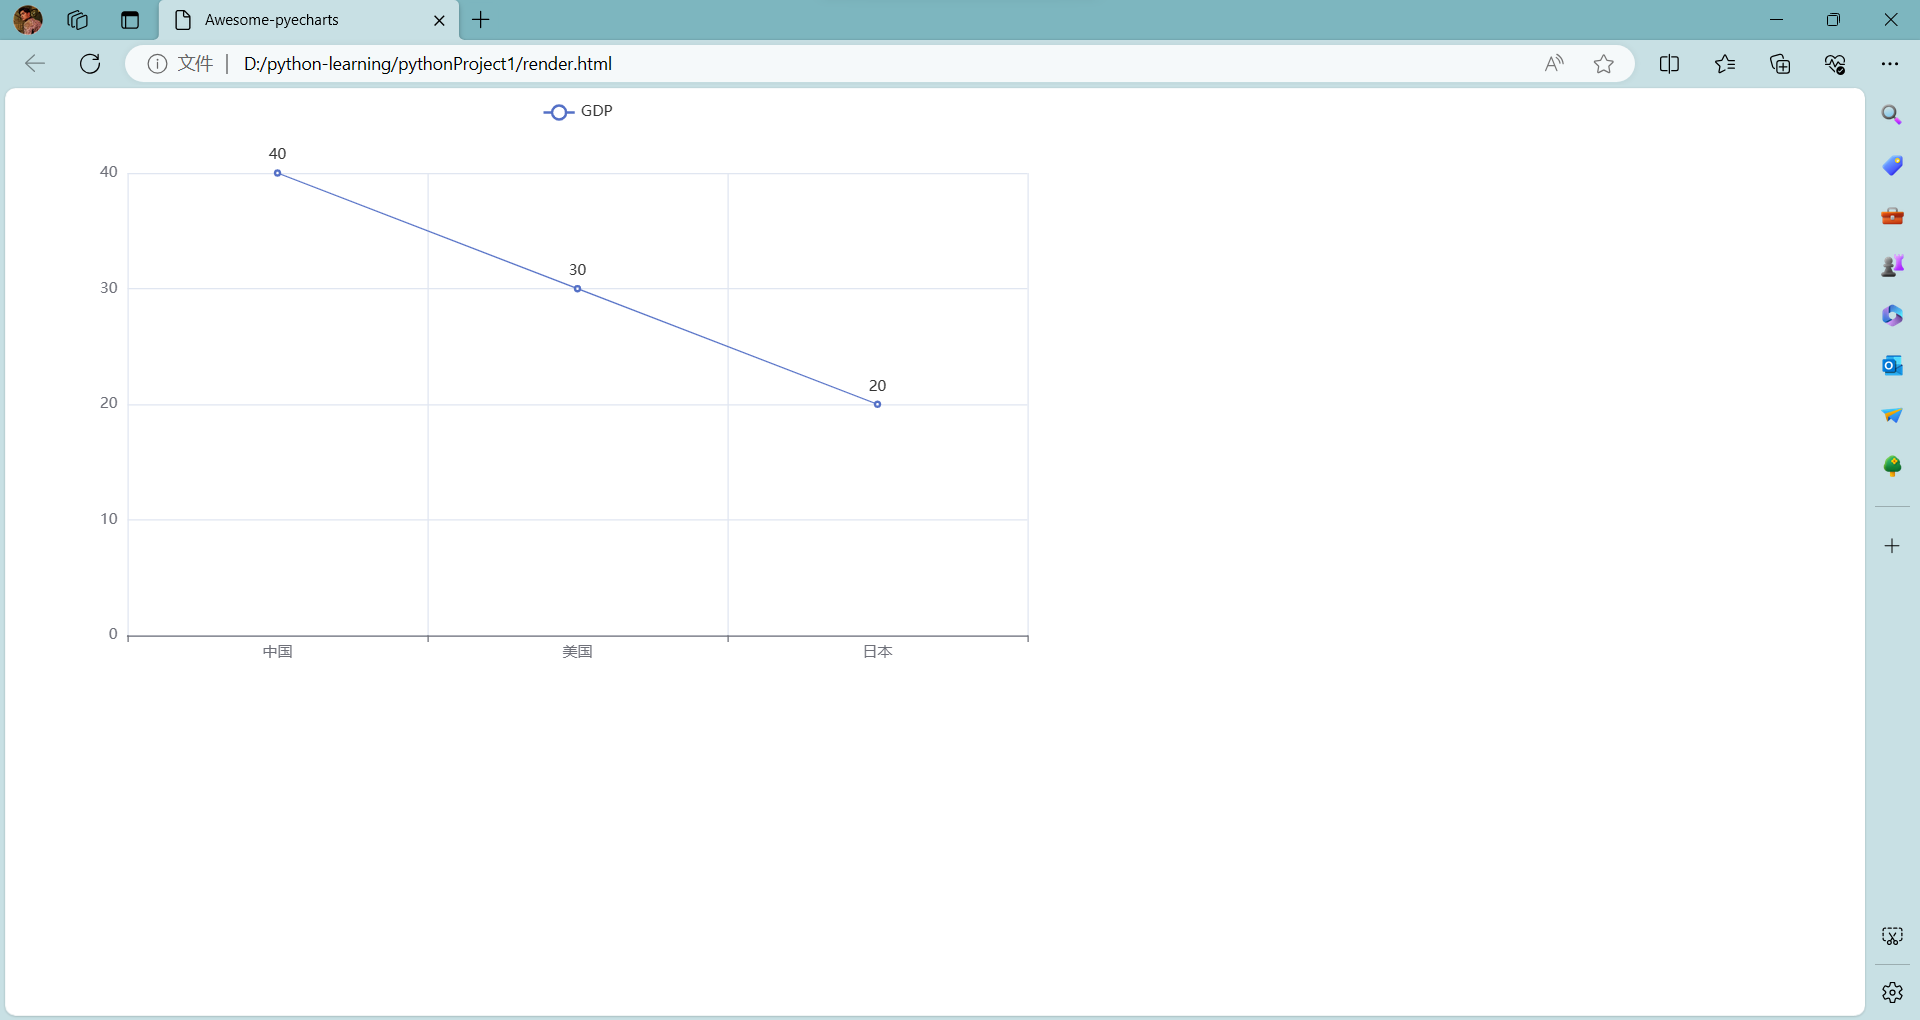Open the Favorites list
This screenshot has height=1020, width=1920.
pos(1725,64)
